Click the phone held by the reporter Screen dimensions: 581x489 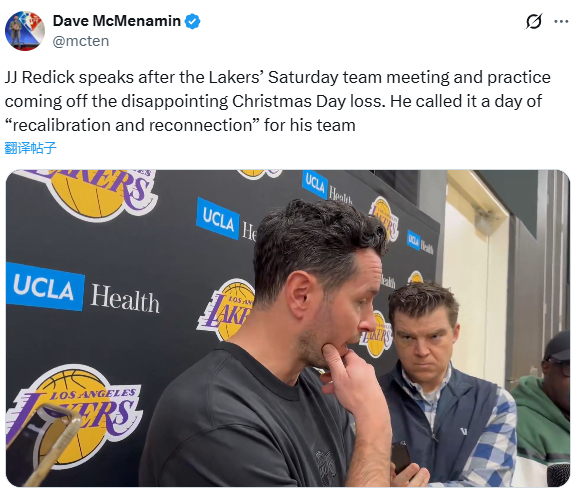click(401, 458)
